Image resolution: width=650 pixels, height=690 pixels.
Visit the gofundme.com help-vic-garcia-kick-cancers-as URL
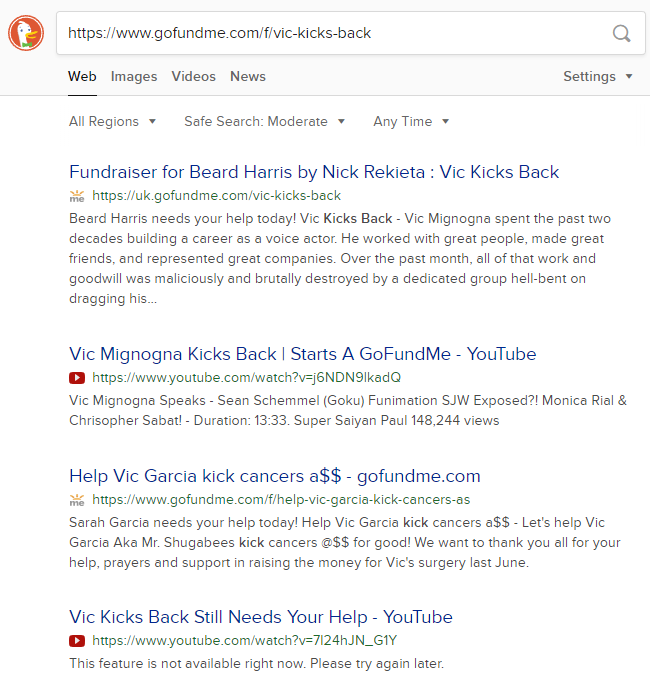pos(281,500)
